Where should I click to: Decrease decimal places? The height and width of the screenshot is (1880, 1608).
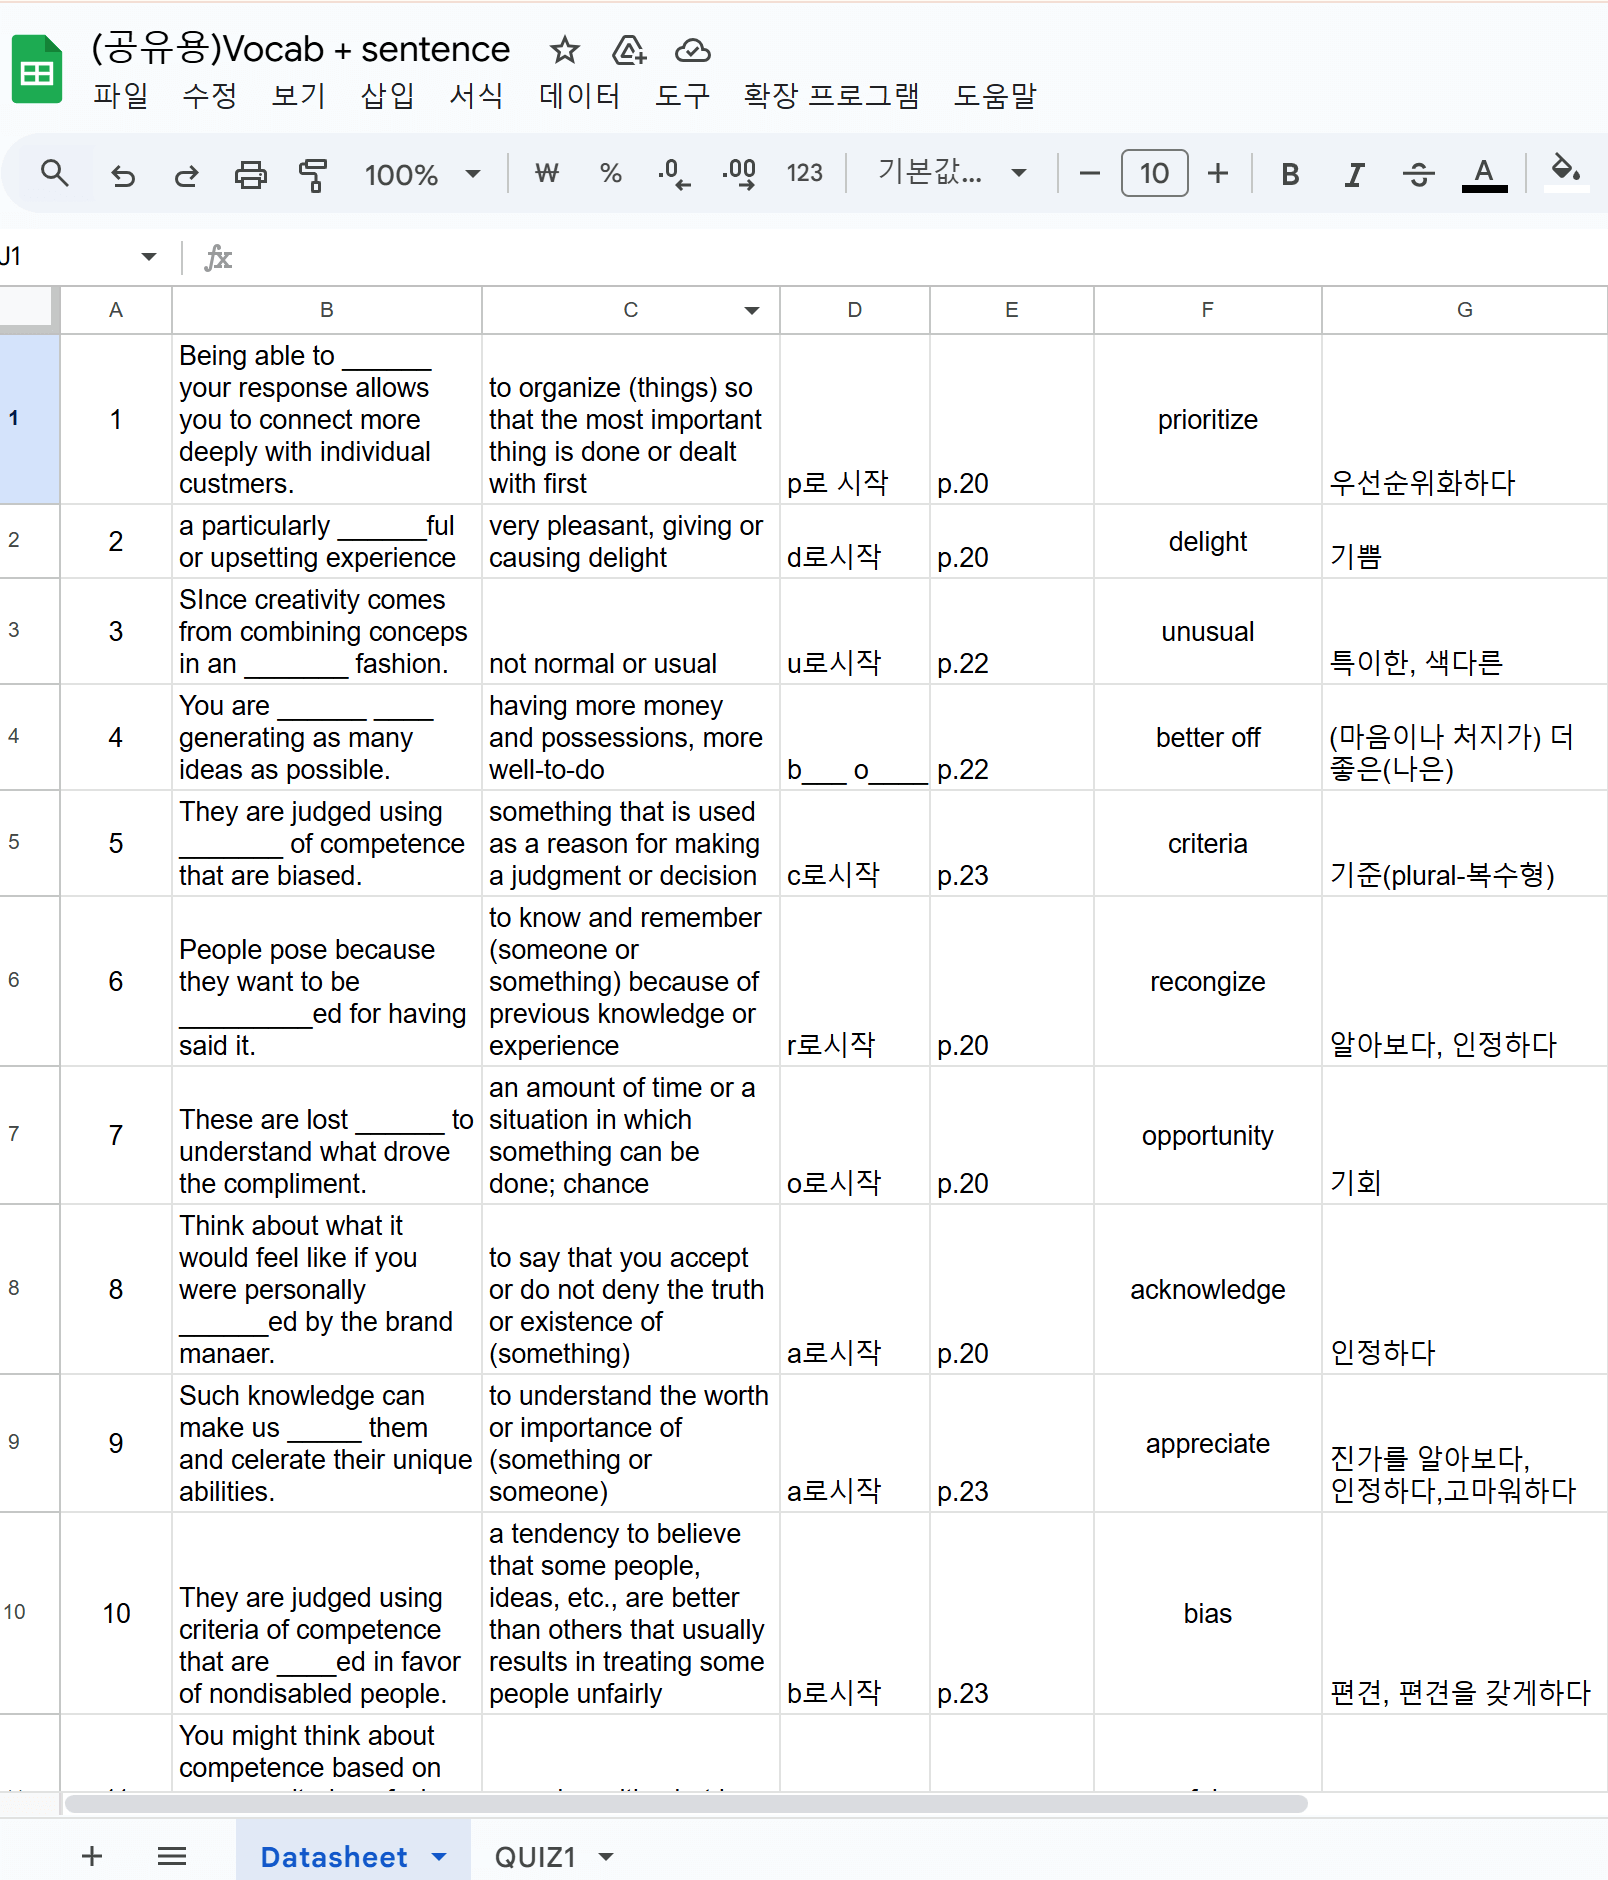[x=674, y=174]
